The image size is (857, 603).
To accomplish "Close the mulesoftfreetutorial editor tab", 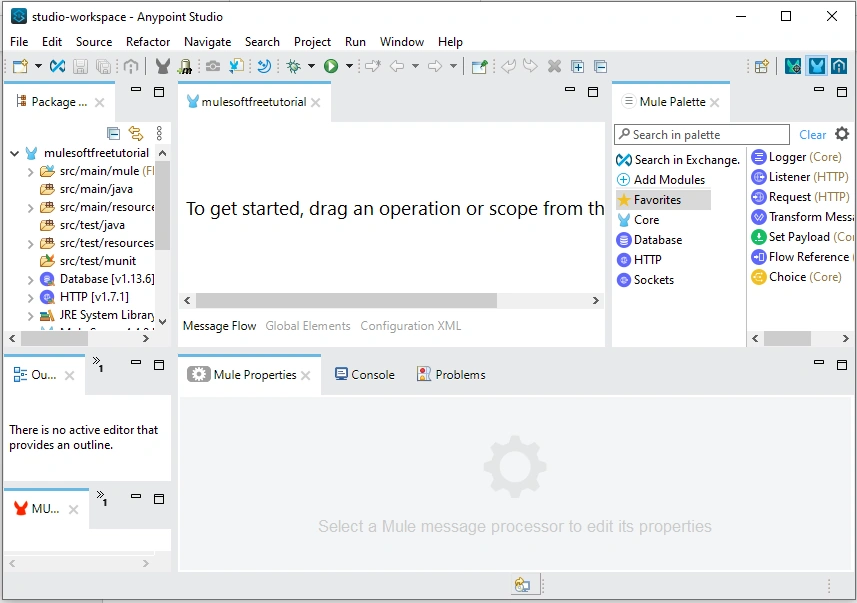I will point(315,102).
